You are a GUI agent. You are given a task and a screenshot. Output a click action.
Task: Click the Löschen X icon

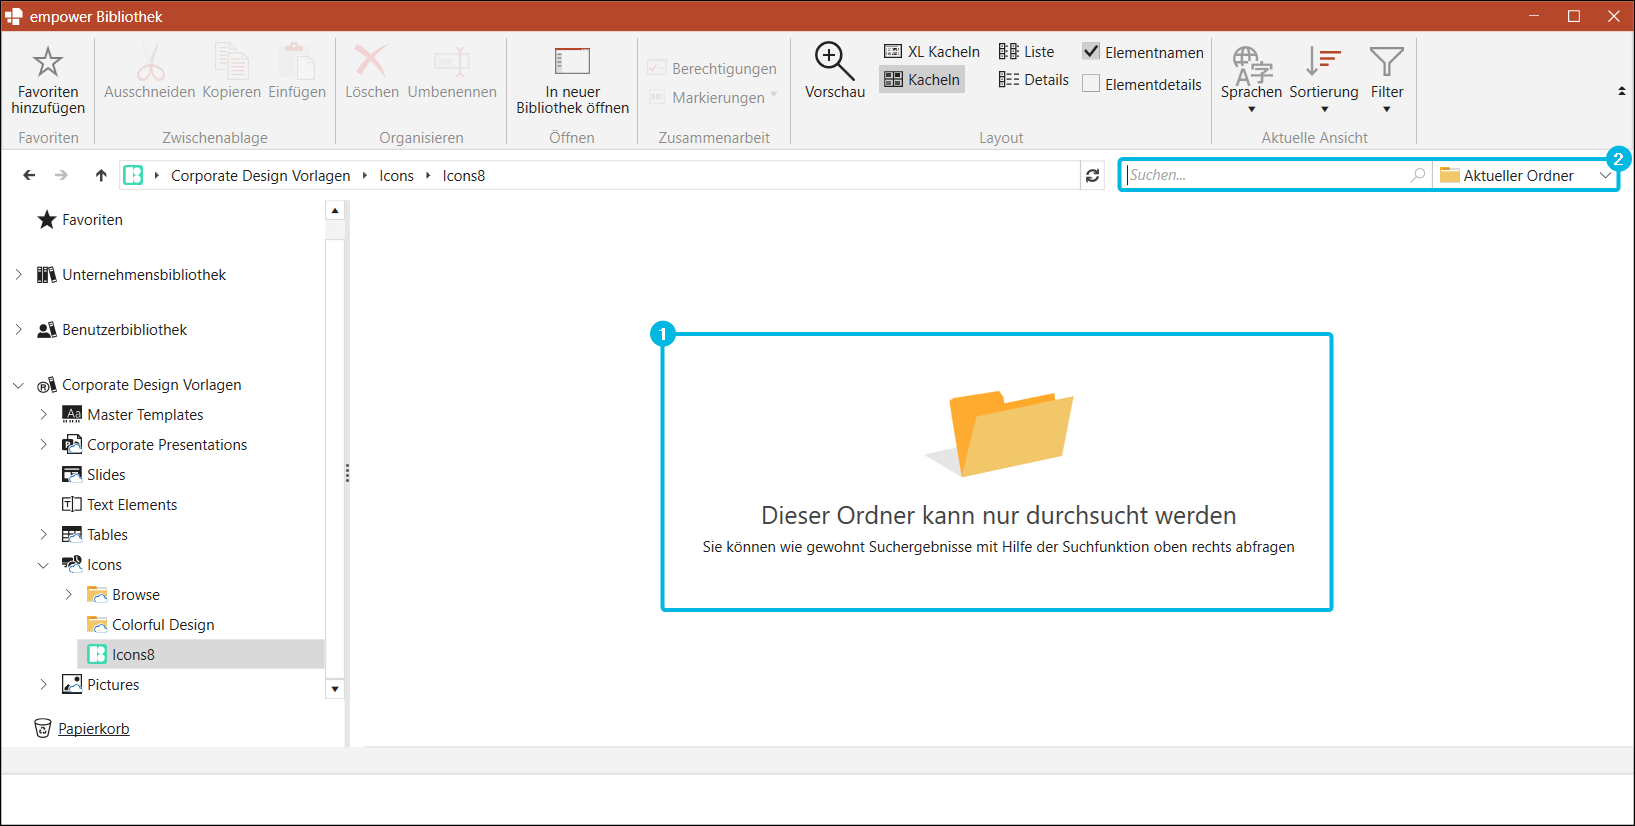[x=371, y=61]
